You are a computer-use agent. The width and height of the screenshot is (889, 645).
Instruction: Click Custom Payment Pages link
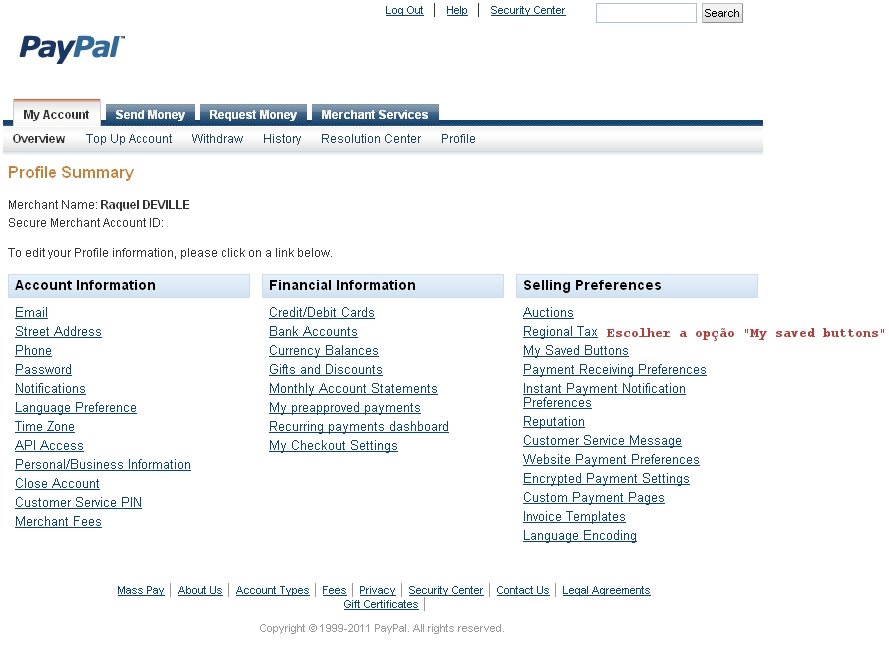pyautogui.click(x=594, y=498)
